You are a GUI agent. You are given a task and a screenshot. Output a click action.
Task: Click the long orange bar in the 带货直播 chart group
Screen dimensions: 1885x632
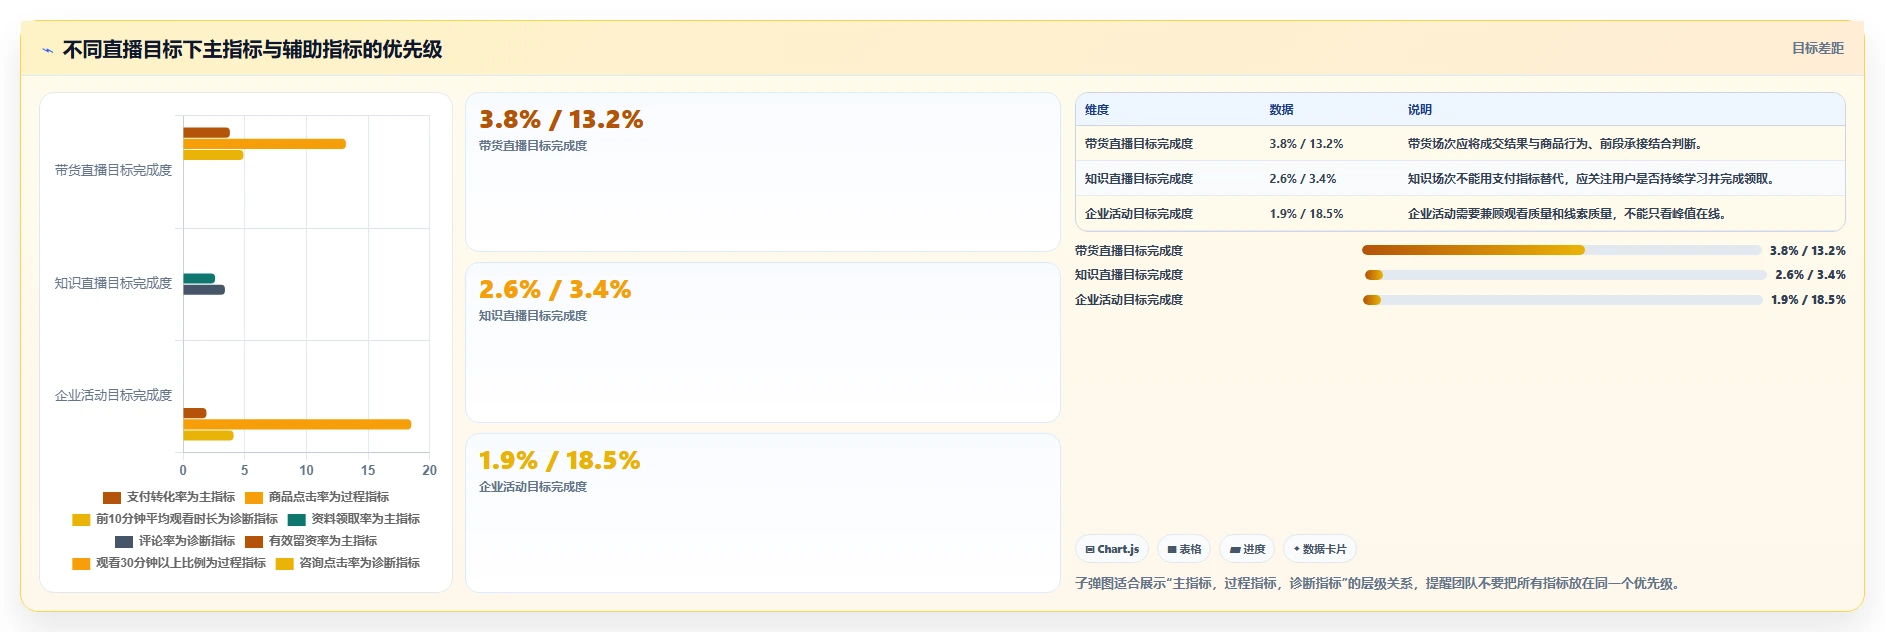[264, 144]
